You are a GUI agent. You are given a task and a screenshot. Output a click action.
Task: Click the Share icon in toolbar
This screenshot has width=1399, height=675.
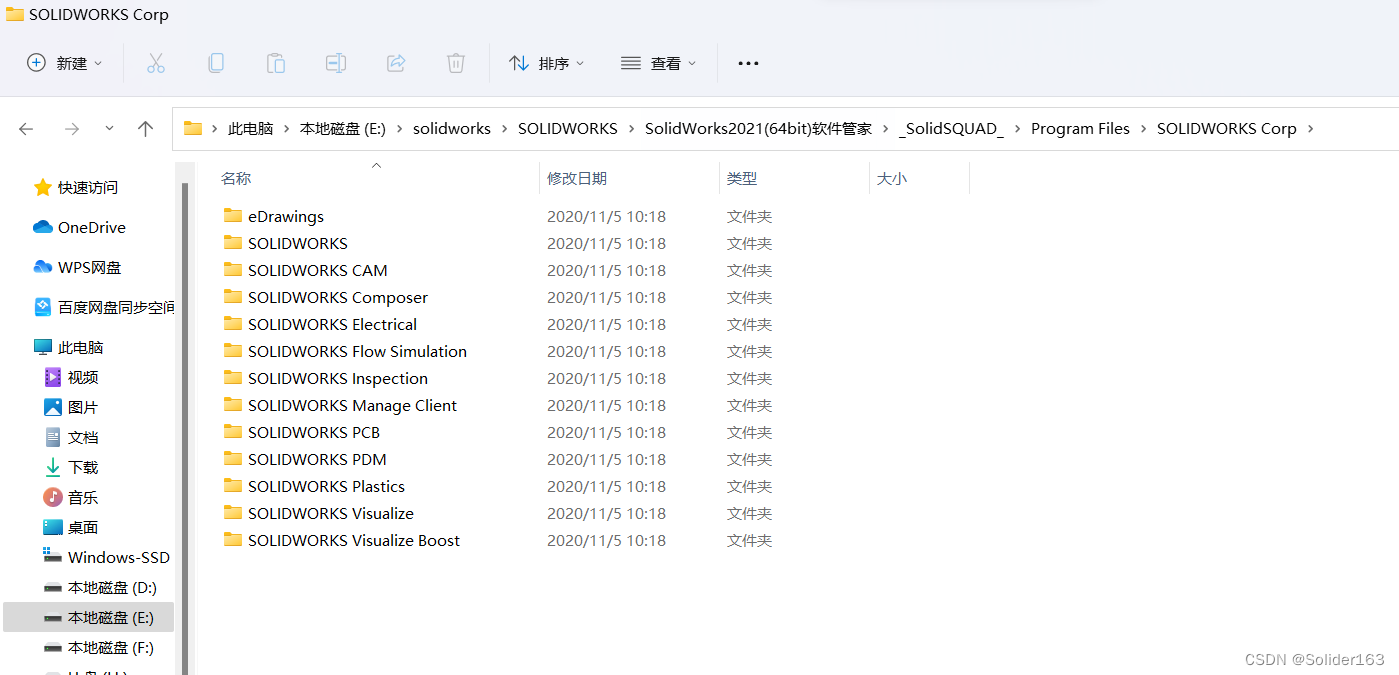coord(396,63)
